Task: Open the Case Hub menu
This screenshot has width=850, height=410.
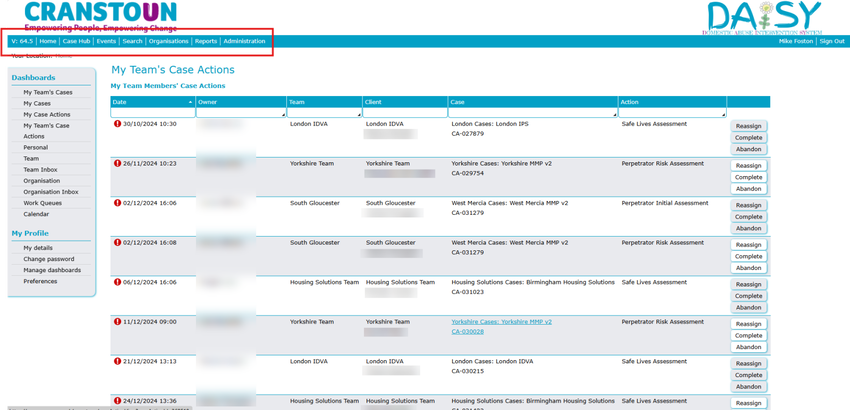Action: click(x=76, y=41)
